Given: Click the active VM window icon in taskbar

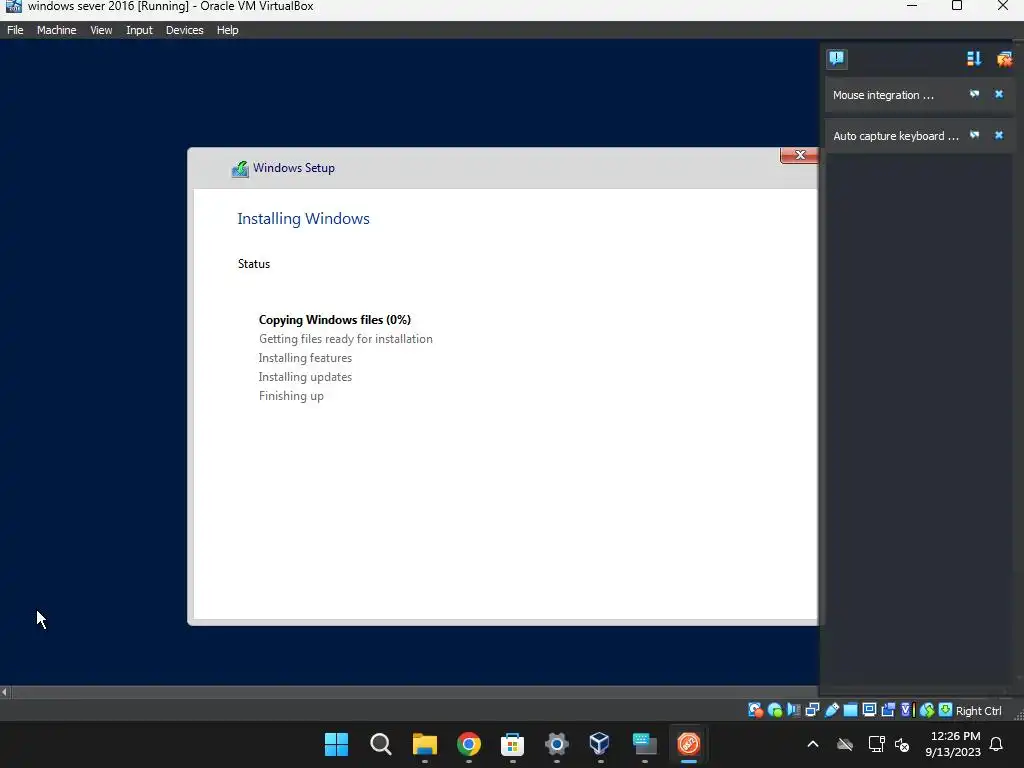Looking at the screenshot, I should tap(688, 744).
